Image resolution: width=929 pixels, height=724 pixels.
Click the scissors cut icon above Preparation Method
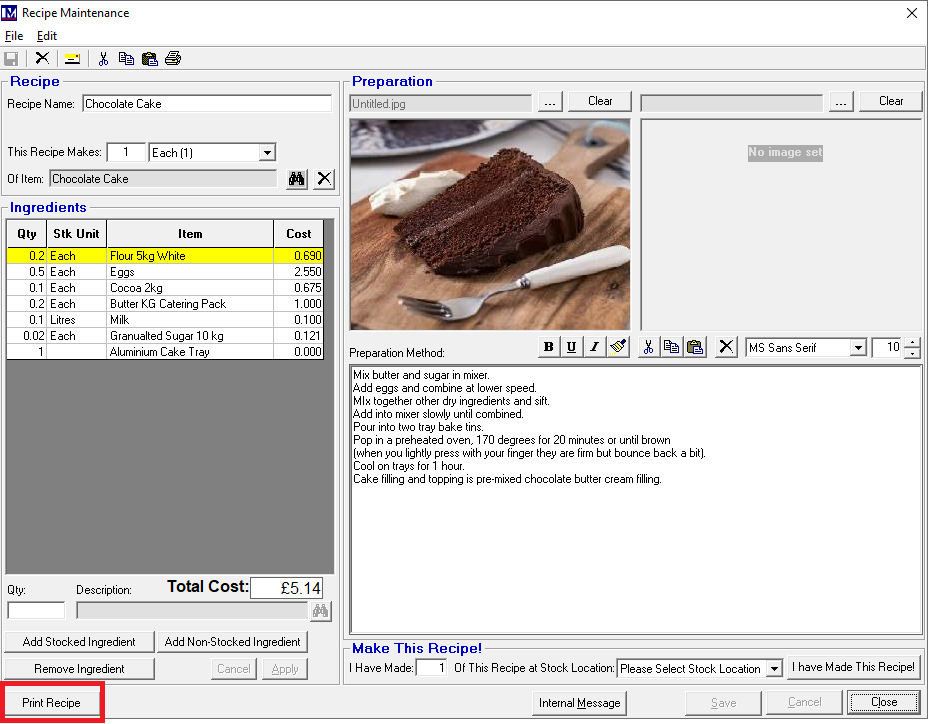click(x=649, y=347)
